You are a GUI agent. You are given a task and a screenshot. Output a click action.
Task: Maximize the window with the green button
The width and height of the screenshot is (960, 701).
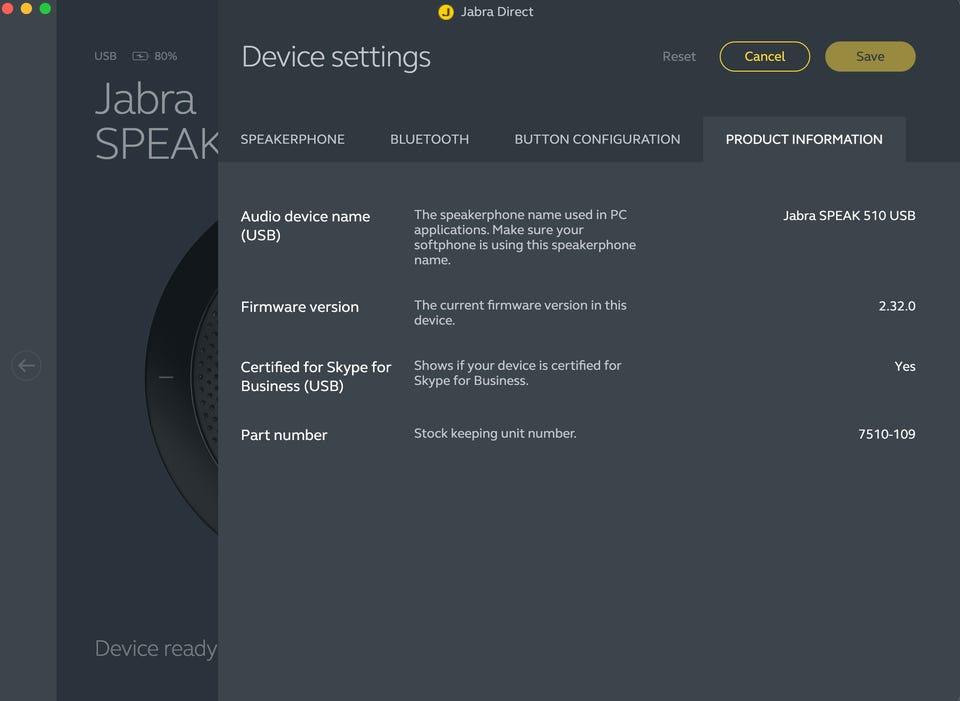[x=45, y=9]
